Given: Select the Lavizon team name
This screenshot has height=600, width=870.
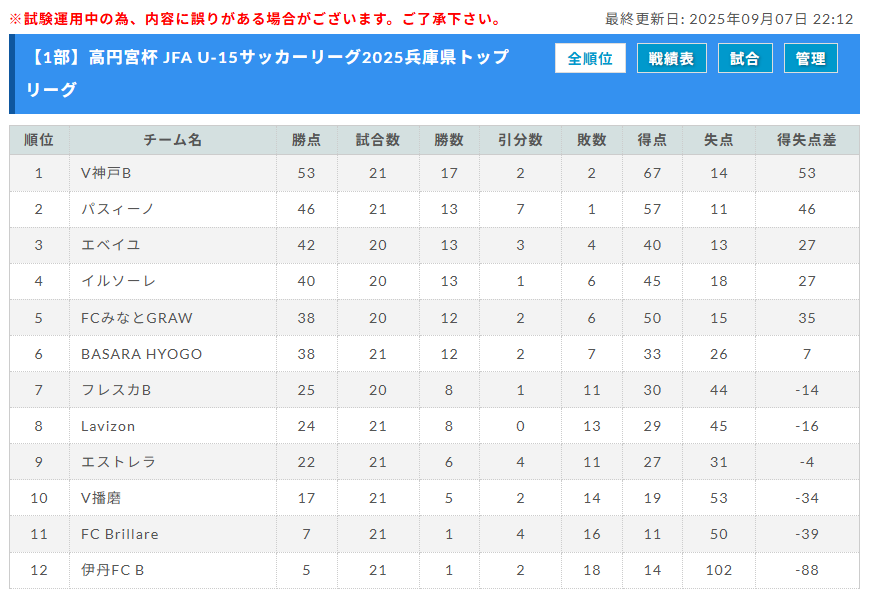Looking at the screenshot, I should click(108, 426).
